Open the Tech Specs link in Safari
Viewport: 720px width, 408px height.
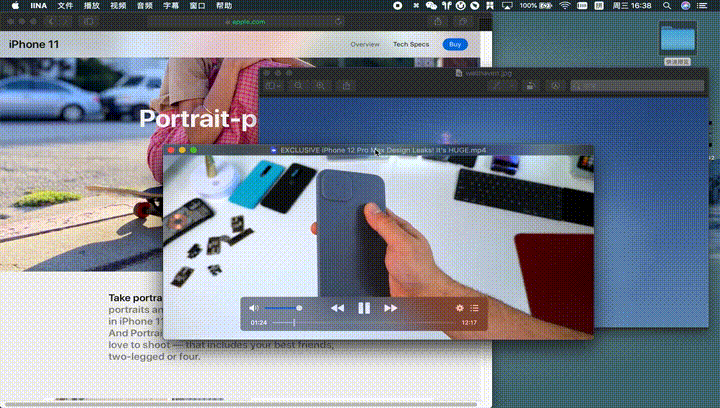click(411, 45)
